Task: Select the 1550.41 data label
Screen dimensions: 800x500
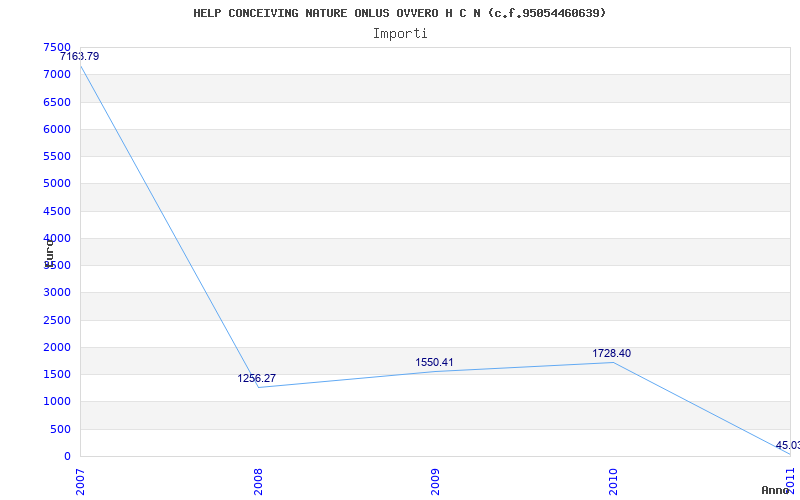Action: coord(434,362)
